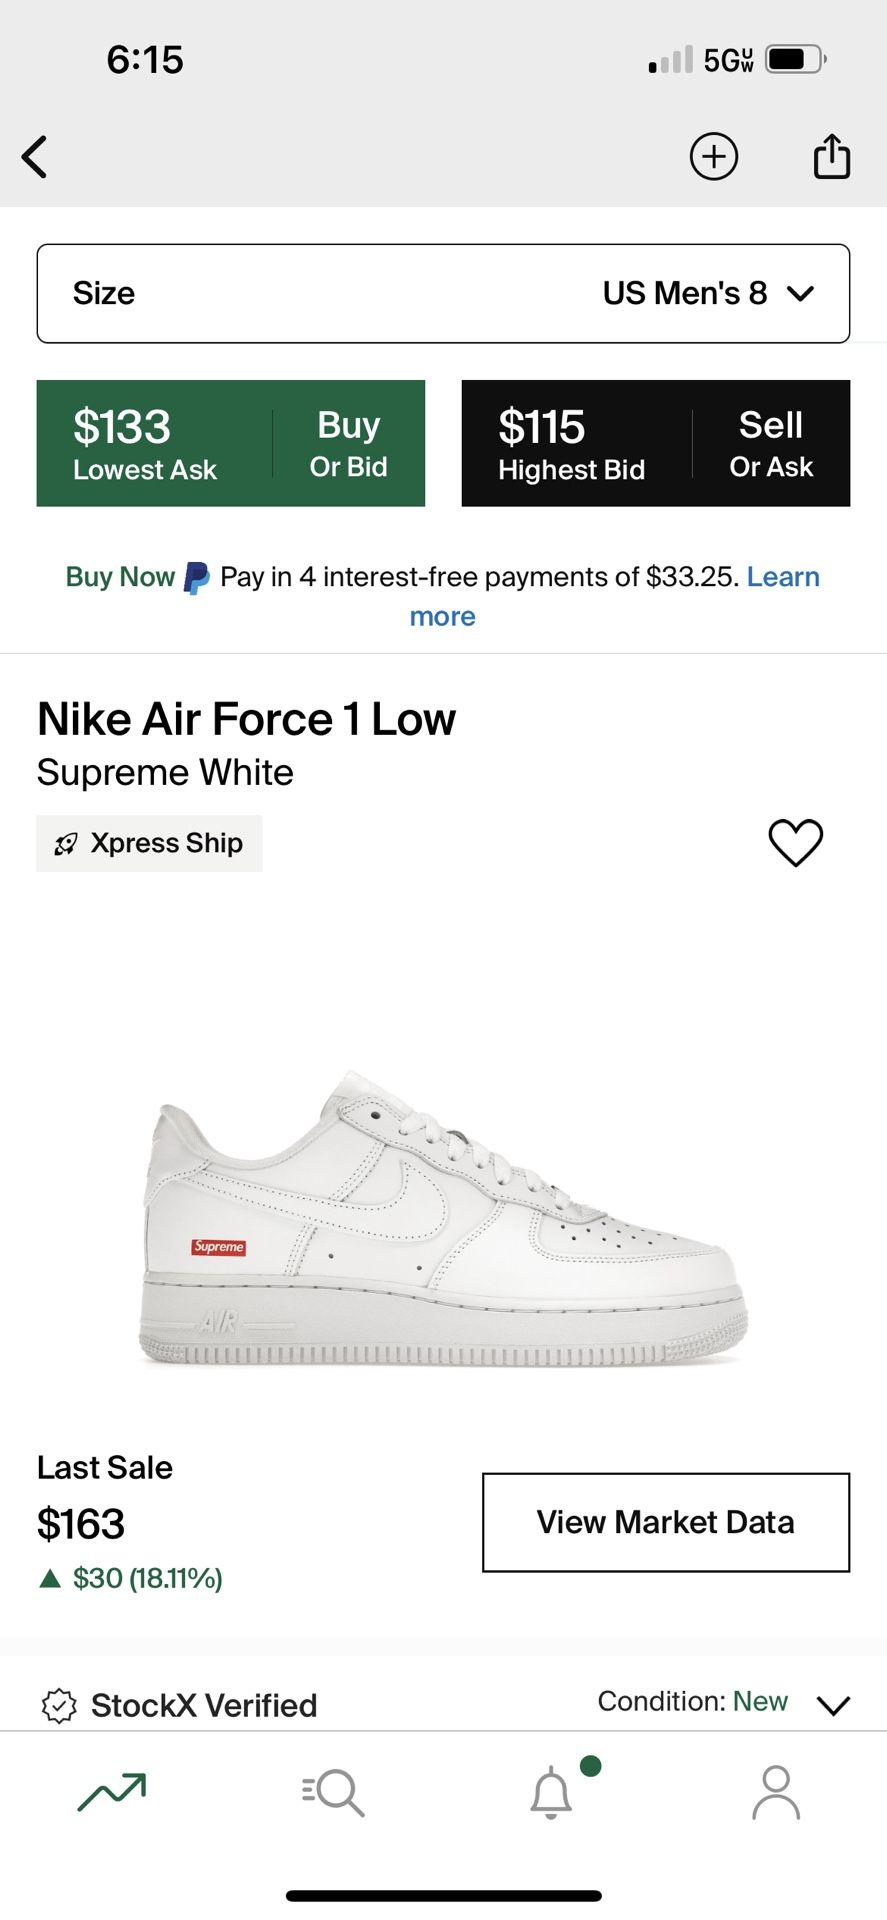
Task: Tap the PayPal logo icon
Action: 197,578
